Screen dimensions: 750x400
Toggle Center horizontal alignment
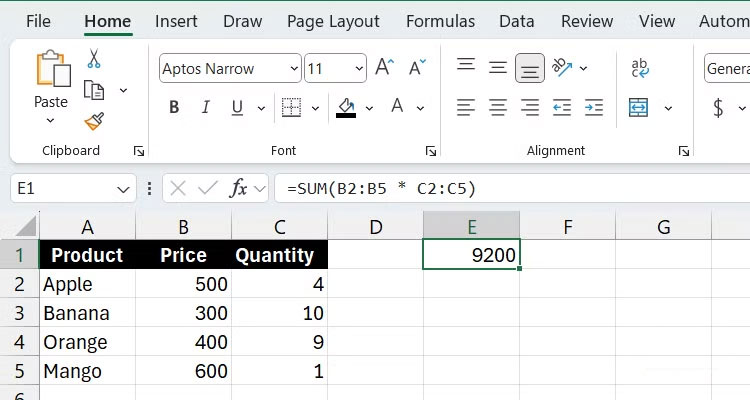pyautogui.click(x=497, y=107)
